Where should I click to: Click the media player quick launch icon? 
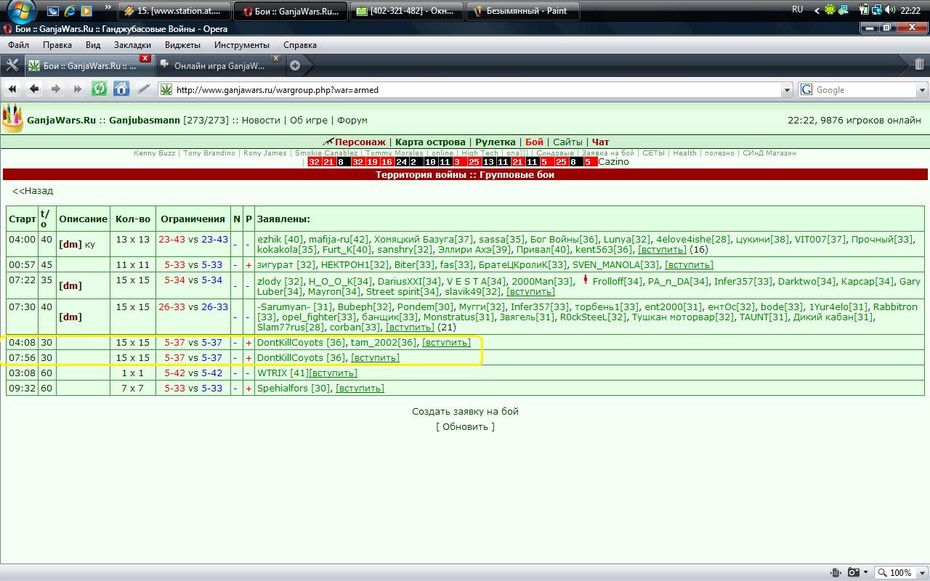(x=86, y=11)
